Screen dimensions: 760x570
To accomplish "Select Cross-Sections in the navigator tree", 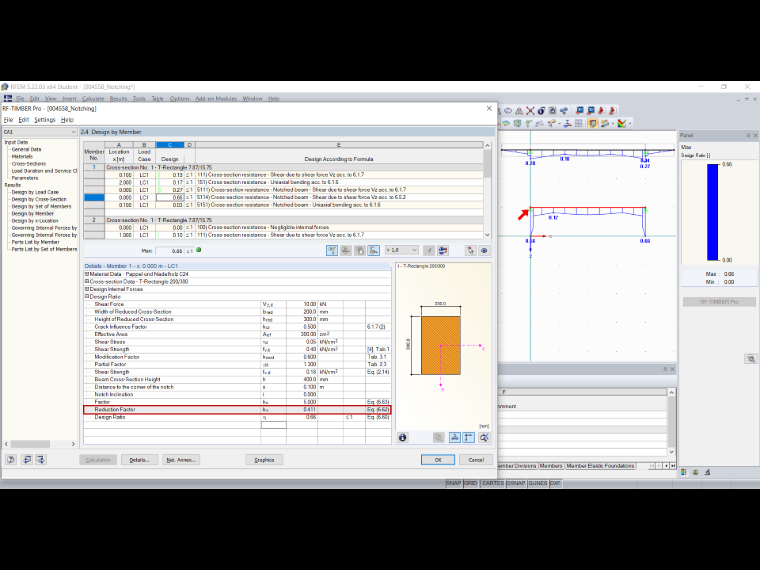I will [x=29, y=164].
